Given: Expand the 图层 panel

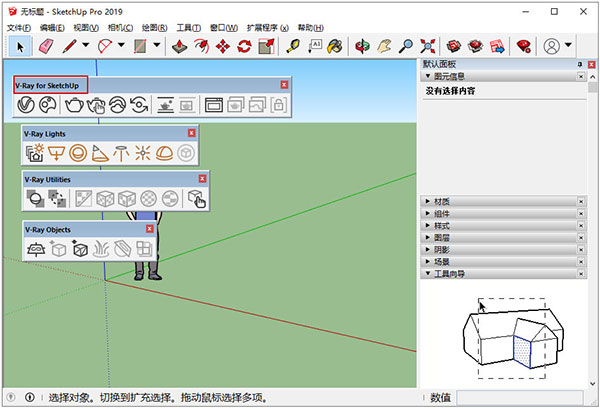Looking at the screenshot, I should [427, 237].
